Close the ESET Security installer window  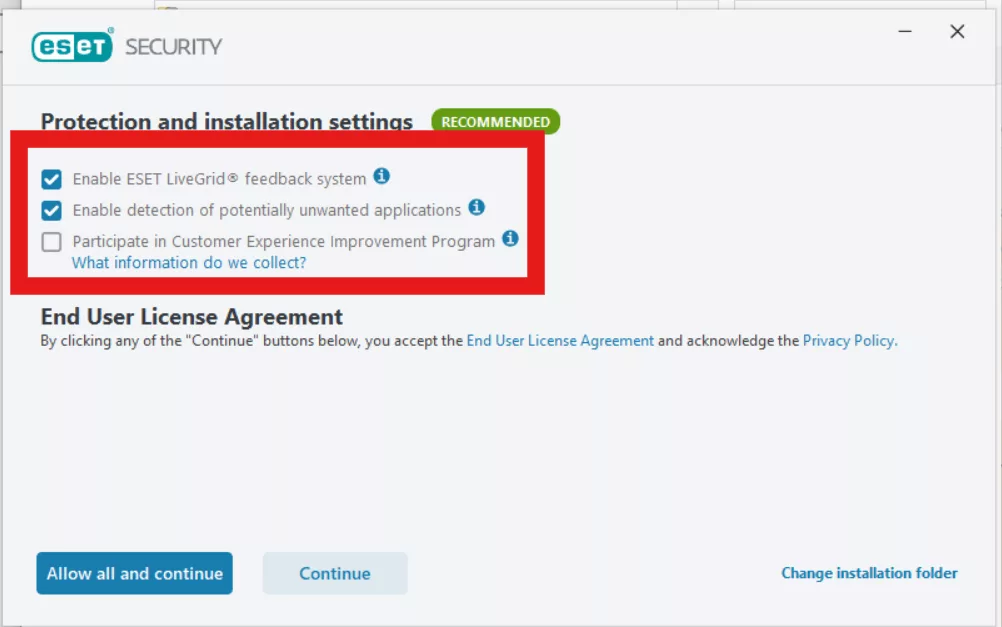tap(957, 31)
